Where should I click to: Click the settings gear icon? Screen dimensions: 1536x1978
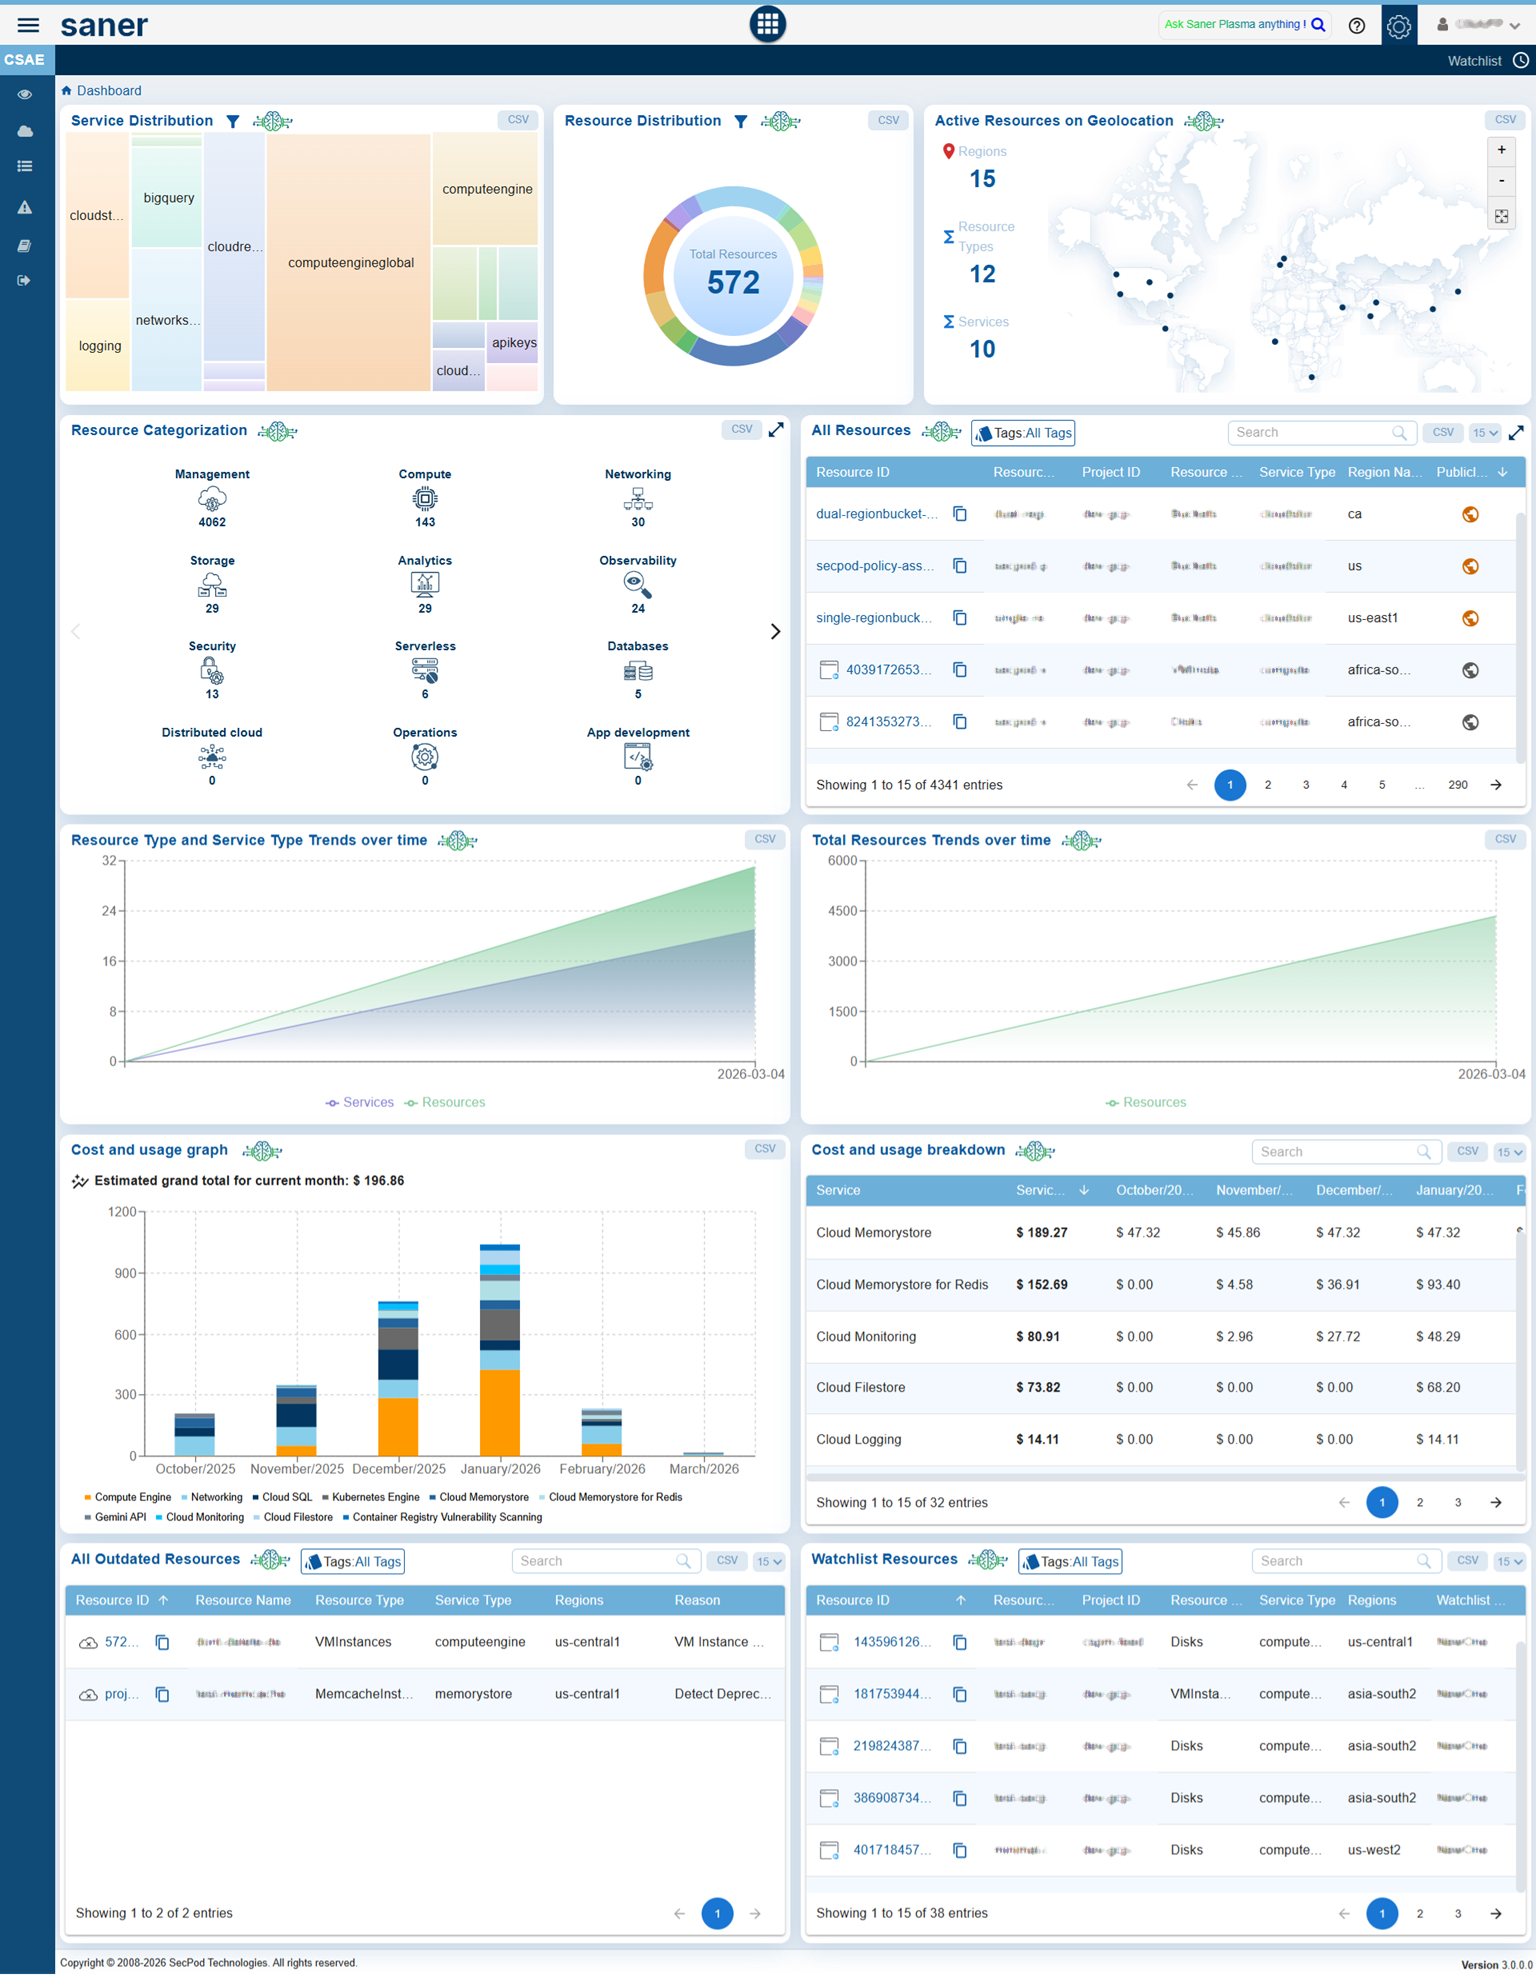coord(1398,26)
